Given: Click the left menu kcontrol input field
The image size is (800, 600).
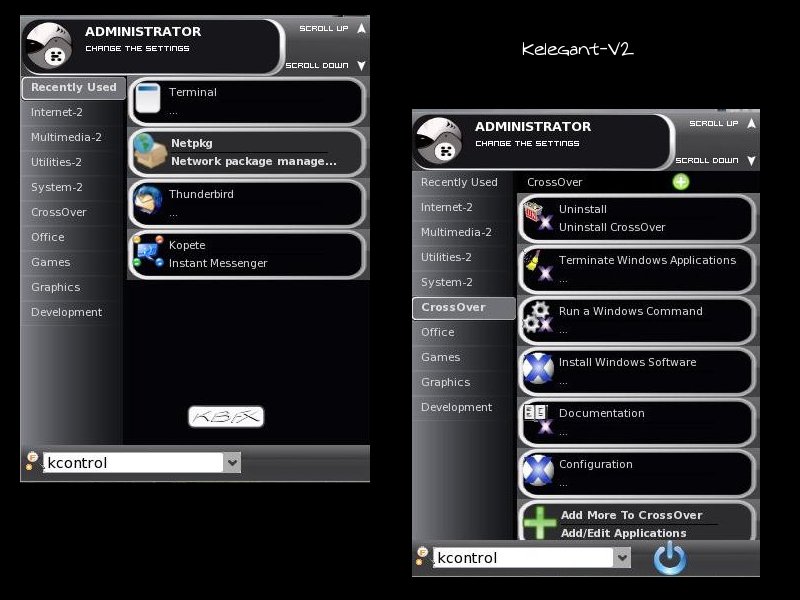Looking at the screenshot, I should tap(133, 463).
